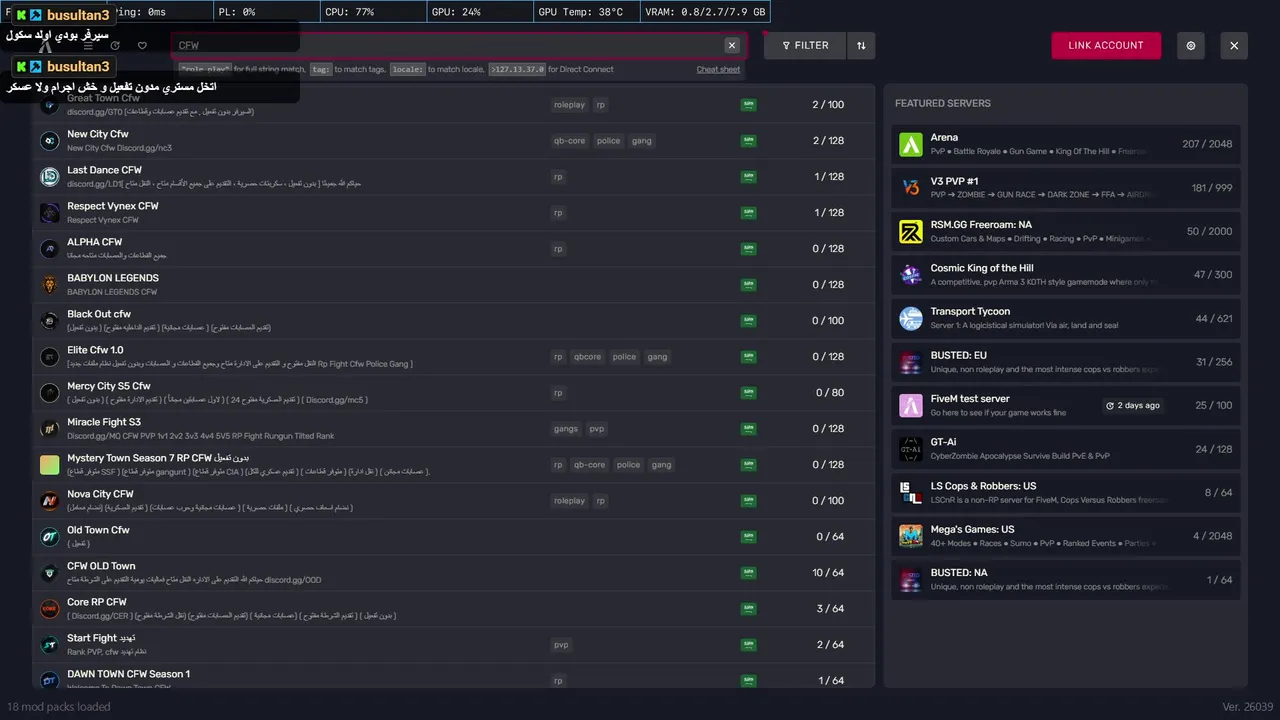Viewport: 1280px width, 720px height.
Task: Filter by New City Cfw's gang tag
Action: (642, 141)
